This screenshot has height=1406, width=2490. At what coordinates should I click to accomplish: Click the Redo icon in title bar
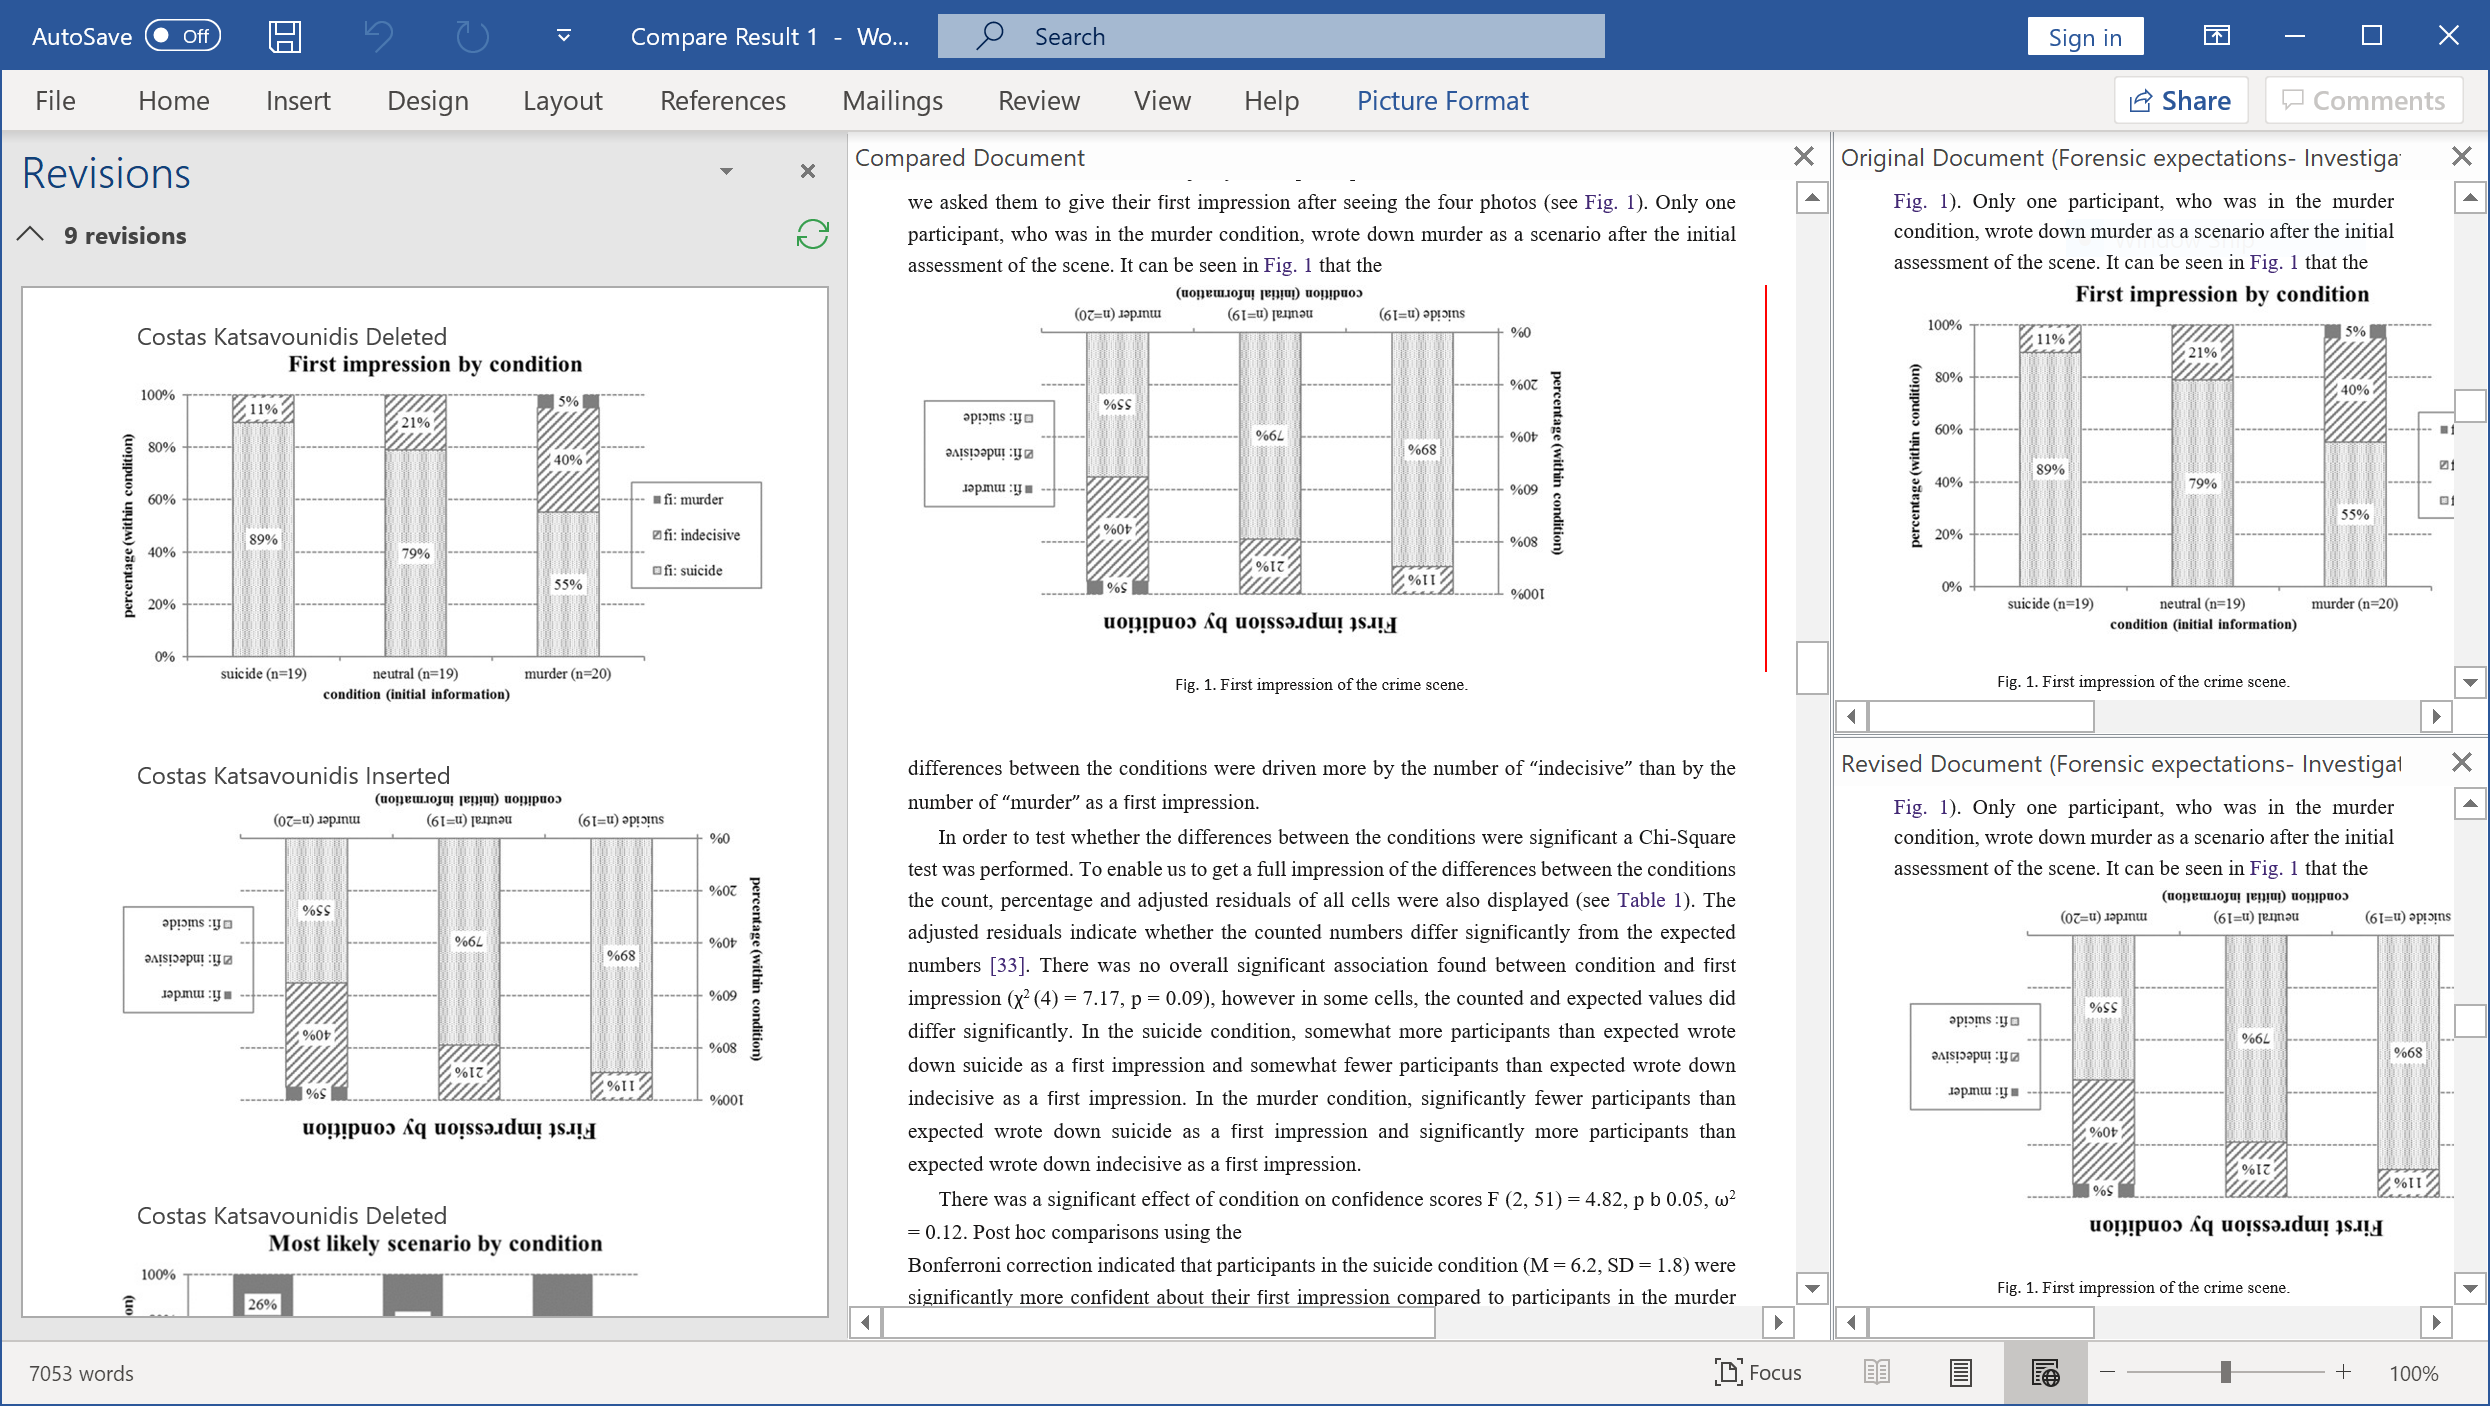(x=471, y=37)
